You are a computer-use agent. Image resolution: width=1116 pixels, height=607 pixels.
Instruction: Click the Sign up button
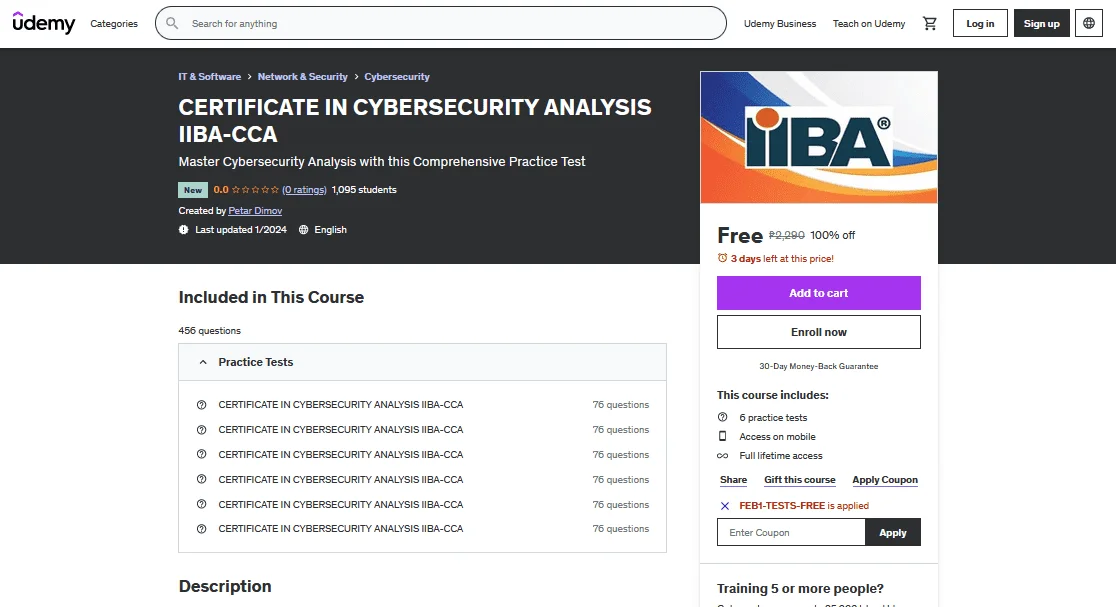(x=1041, y=23)
